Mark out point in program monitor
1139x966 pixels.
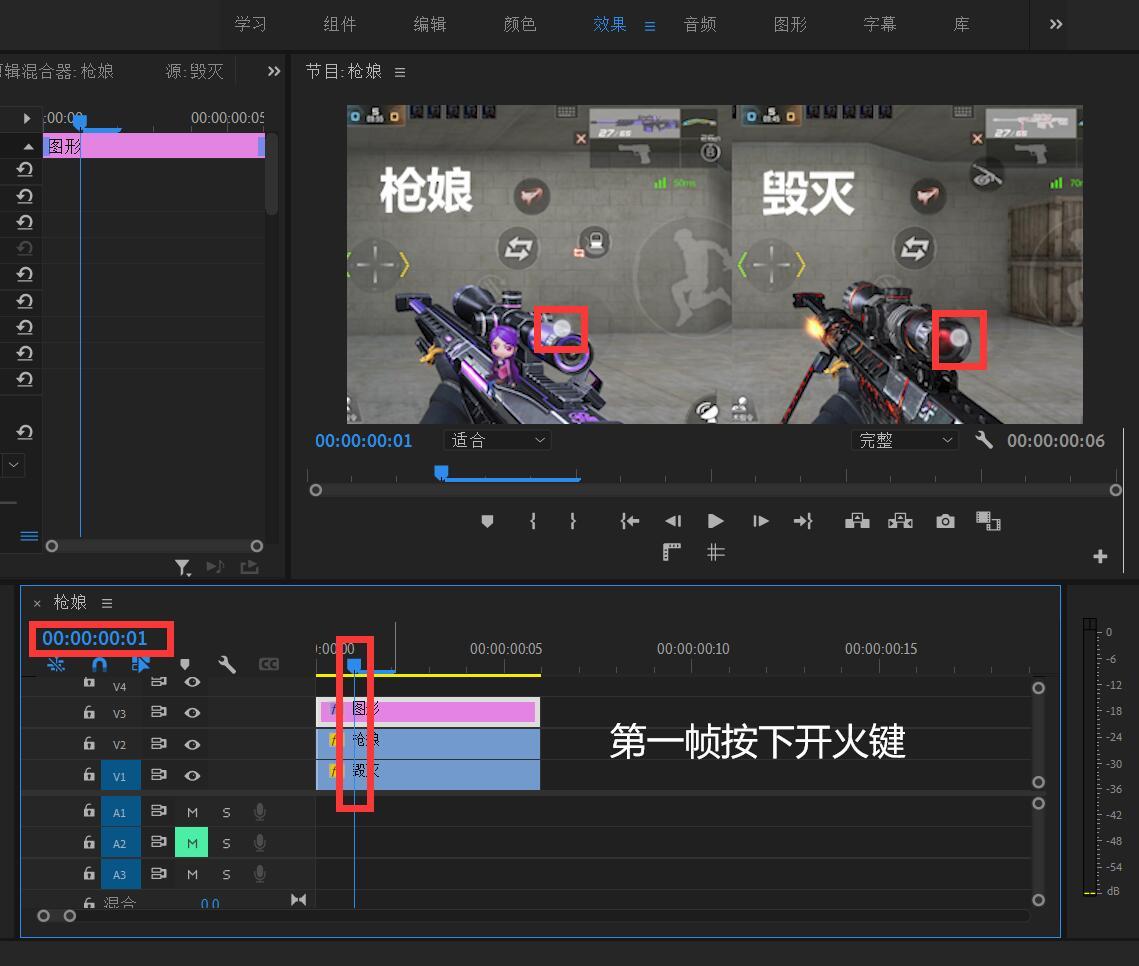pyautogui.click(x=573, y=521)
